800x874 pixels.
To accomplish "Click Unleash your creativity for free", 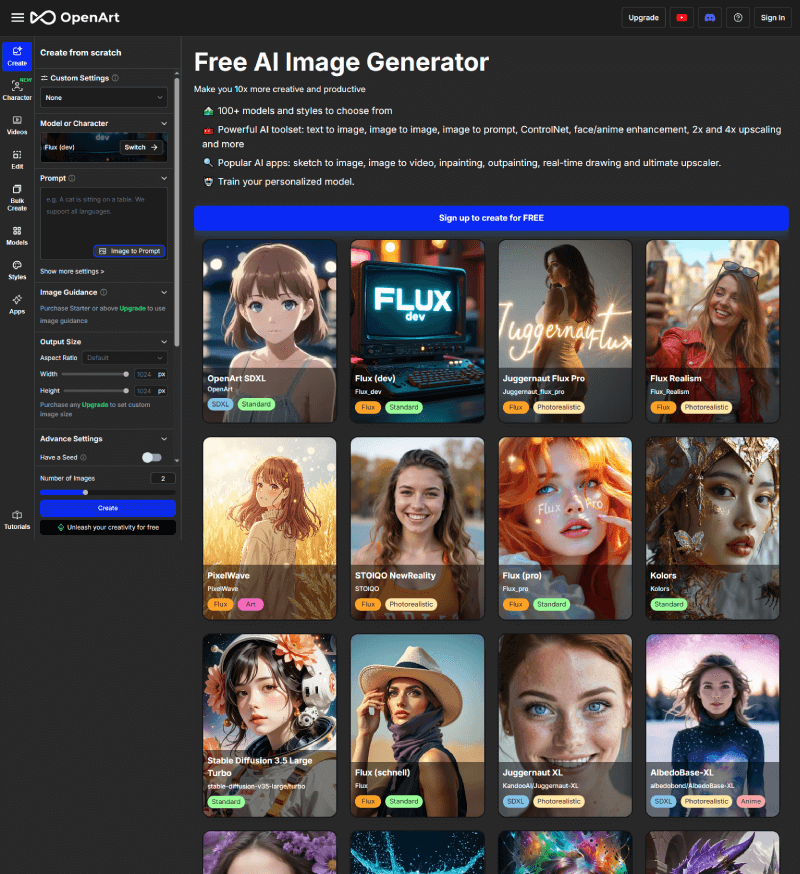I will point(108,527).
